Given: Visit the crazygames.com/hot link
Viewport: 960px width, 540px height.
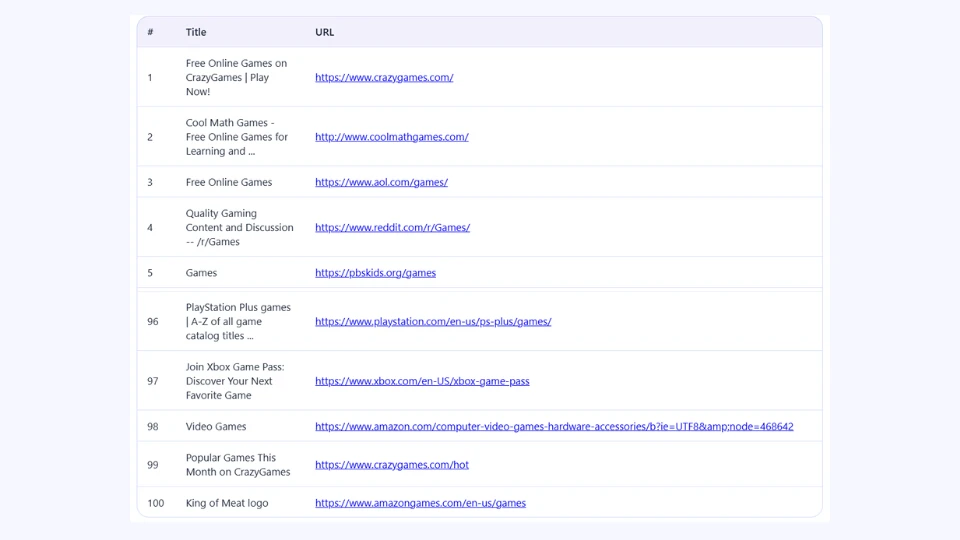Looking at the screenshot, I should [x=391, y=464].
